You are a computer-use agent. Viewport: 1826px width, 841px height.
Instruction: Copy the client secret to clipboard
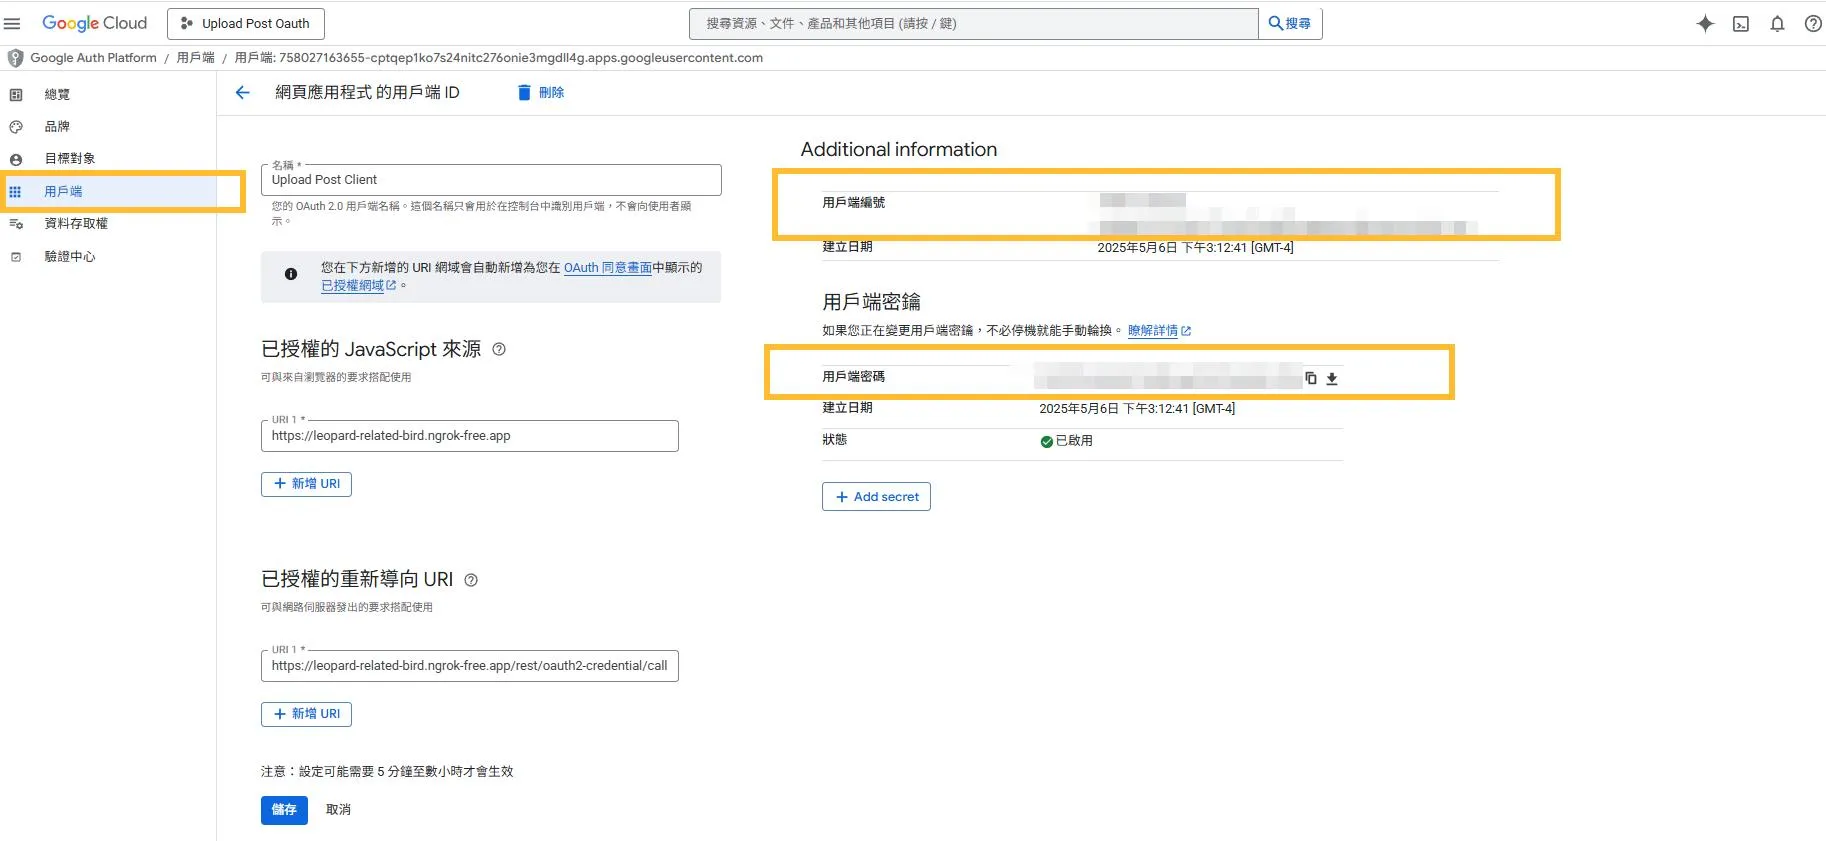1311,378
